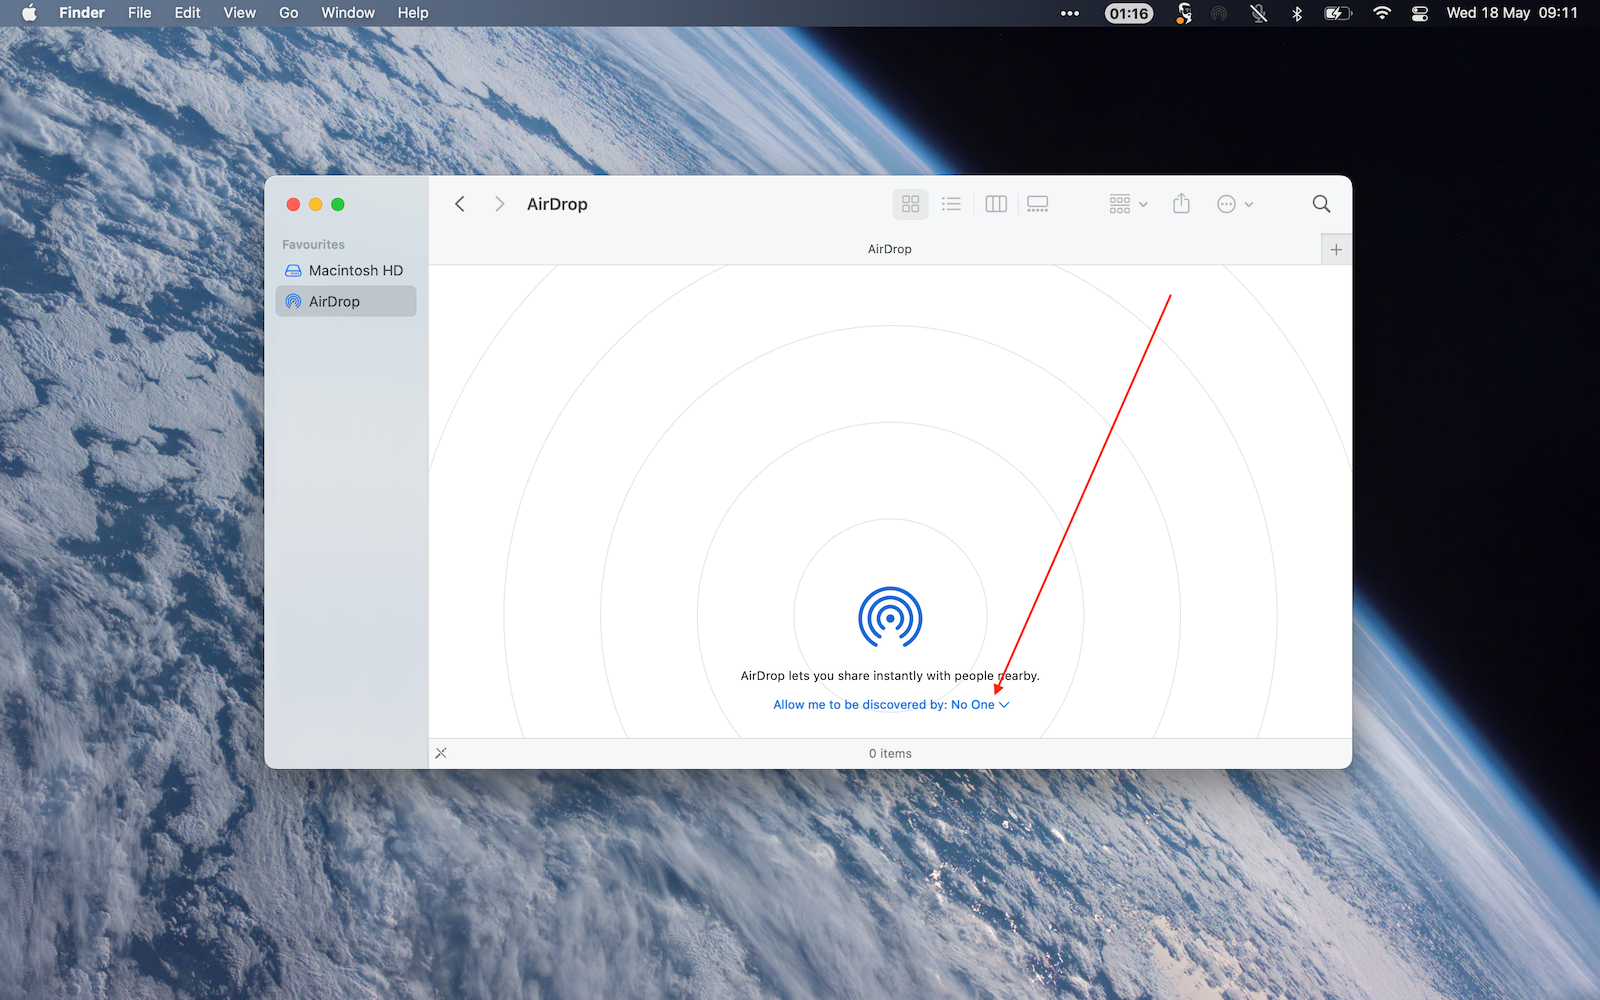Minimize the Finder window with yellow button
Viewport: 1600px width, 1000px height.
tap(315, 204)
